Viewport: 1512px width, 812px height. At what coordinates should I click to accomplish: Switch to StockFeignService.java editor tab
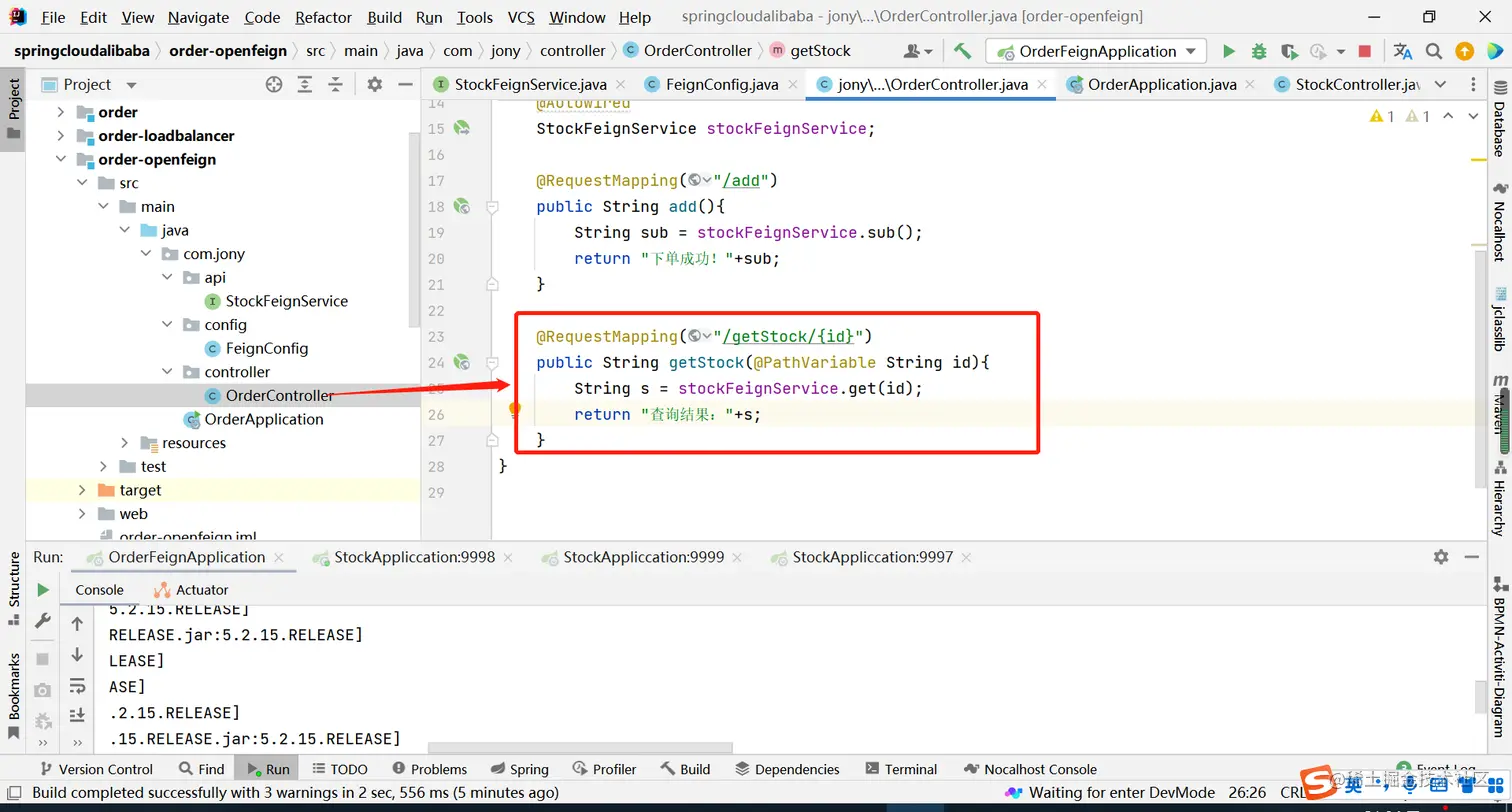pyautogui.click(x=529, y=85)
